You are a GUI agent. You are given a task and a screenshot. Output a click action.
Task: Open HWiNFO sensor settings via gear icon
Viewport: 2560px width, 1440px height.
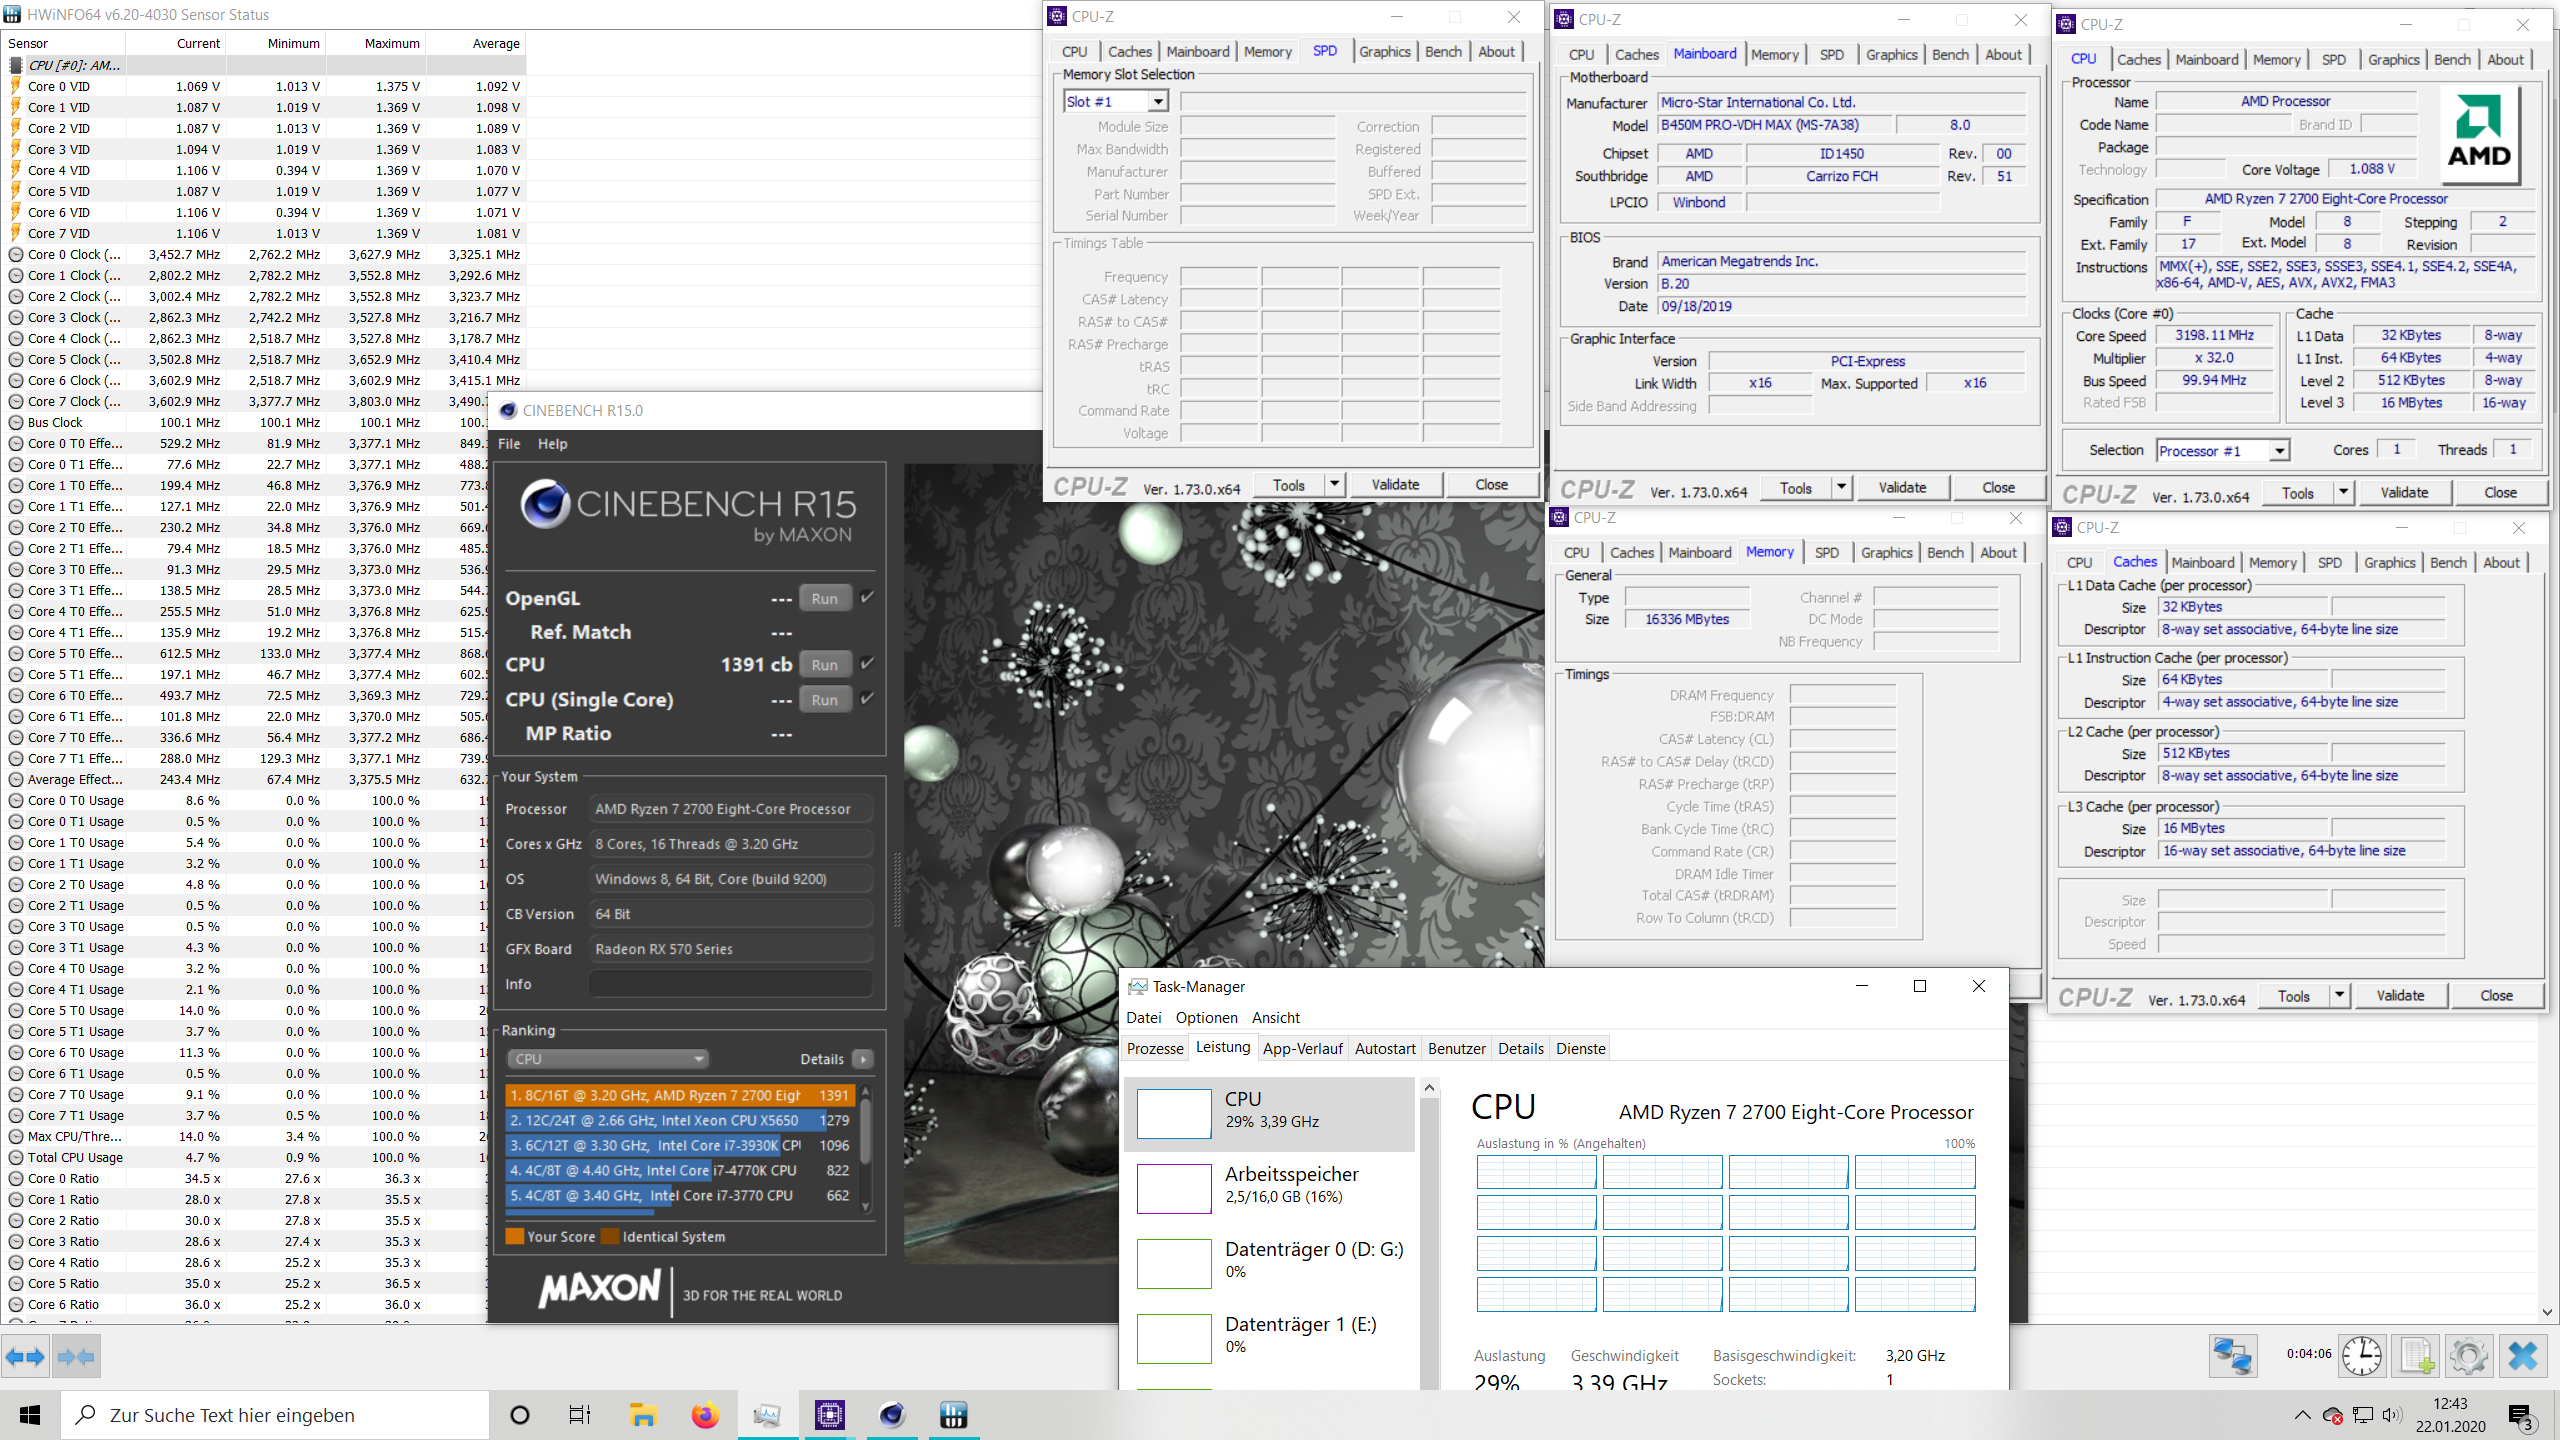click(2470, 1356)
